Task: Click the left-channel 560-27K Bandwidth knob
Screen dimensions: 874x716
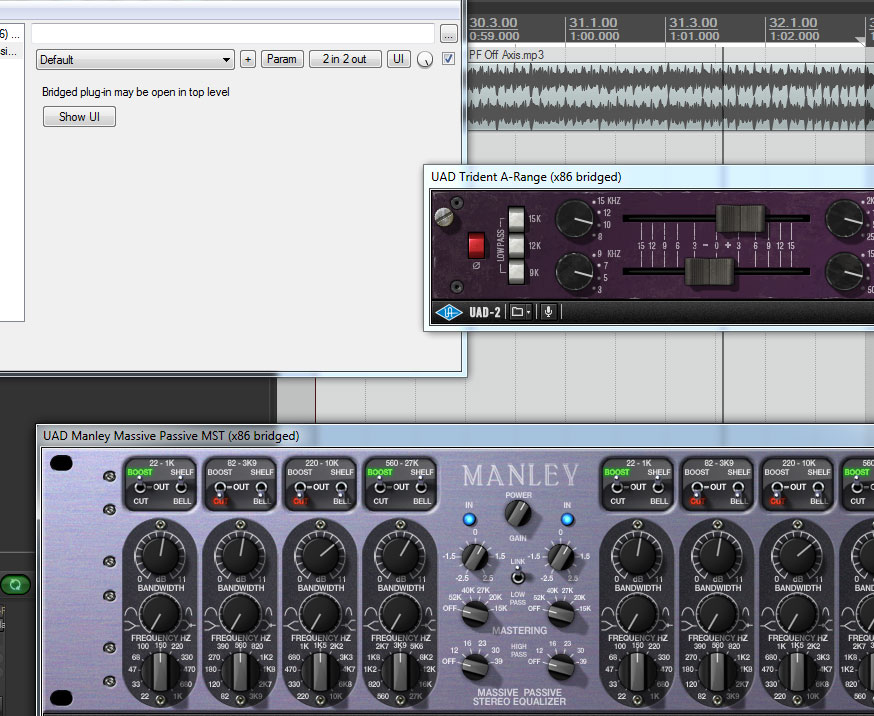Action: click(x=400, y=613)
